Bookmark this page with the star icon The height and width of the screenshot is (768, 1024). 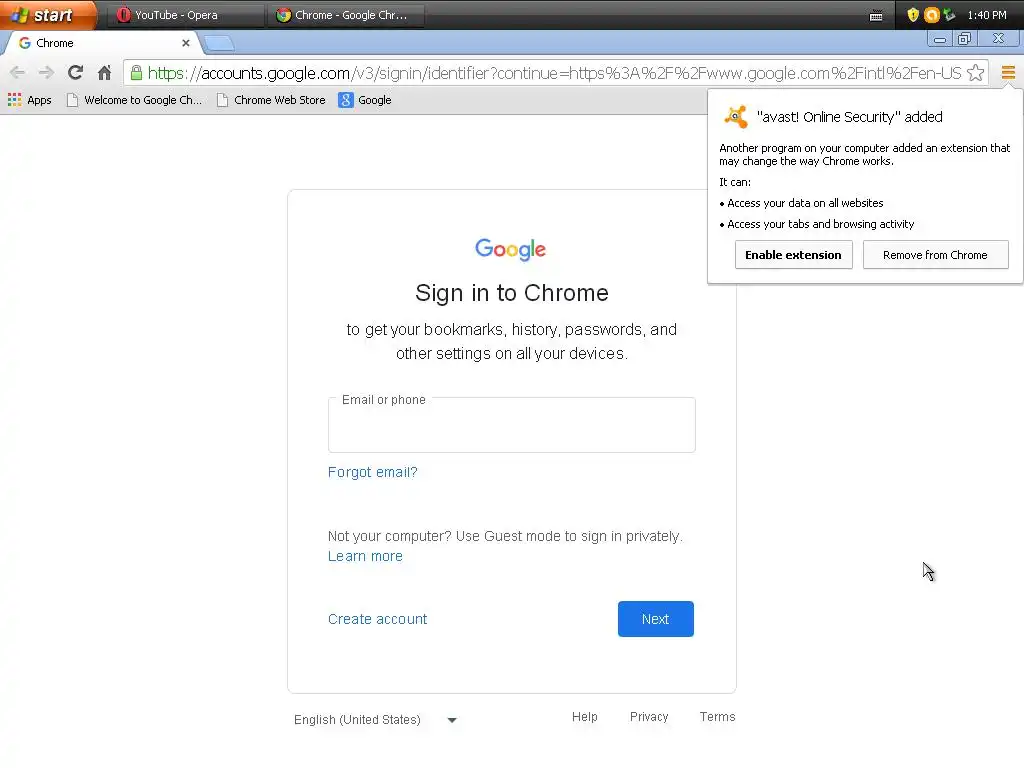[x=976, y=72]
